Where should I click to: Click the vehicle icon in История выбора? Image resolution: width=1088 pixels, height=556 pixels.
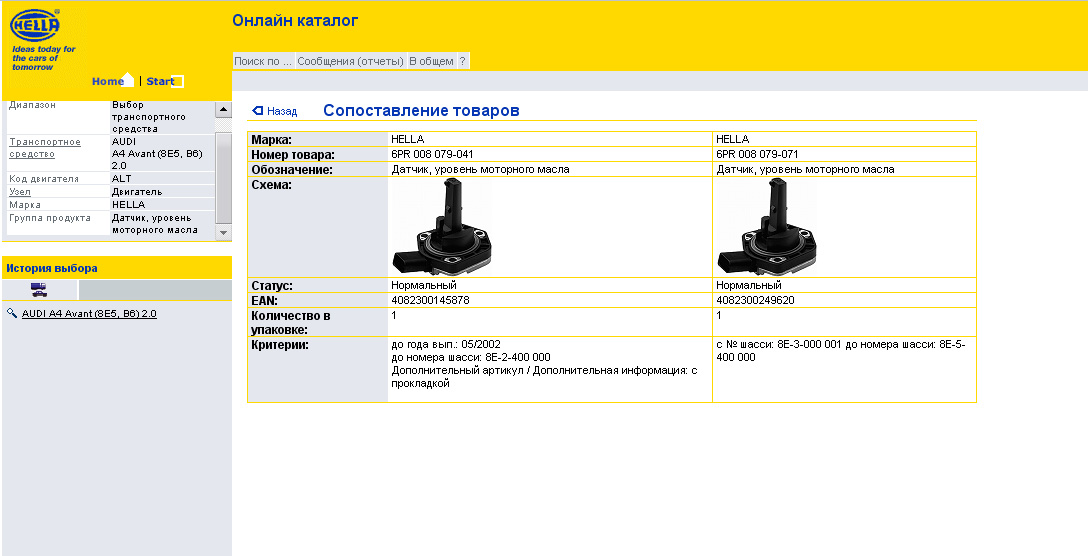coord(40,290)
